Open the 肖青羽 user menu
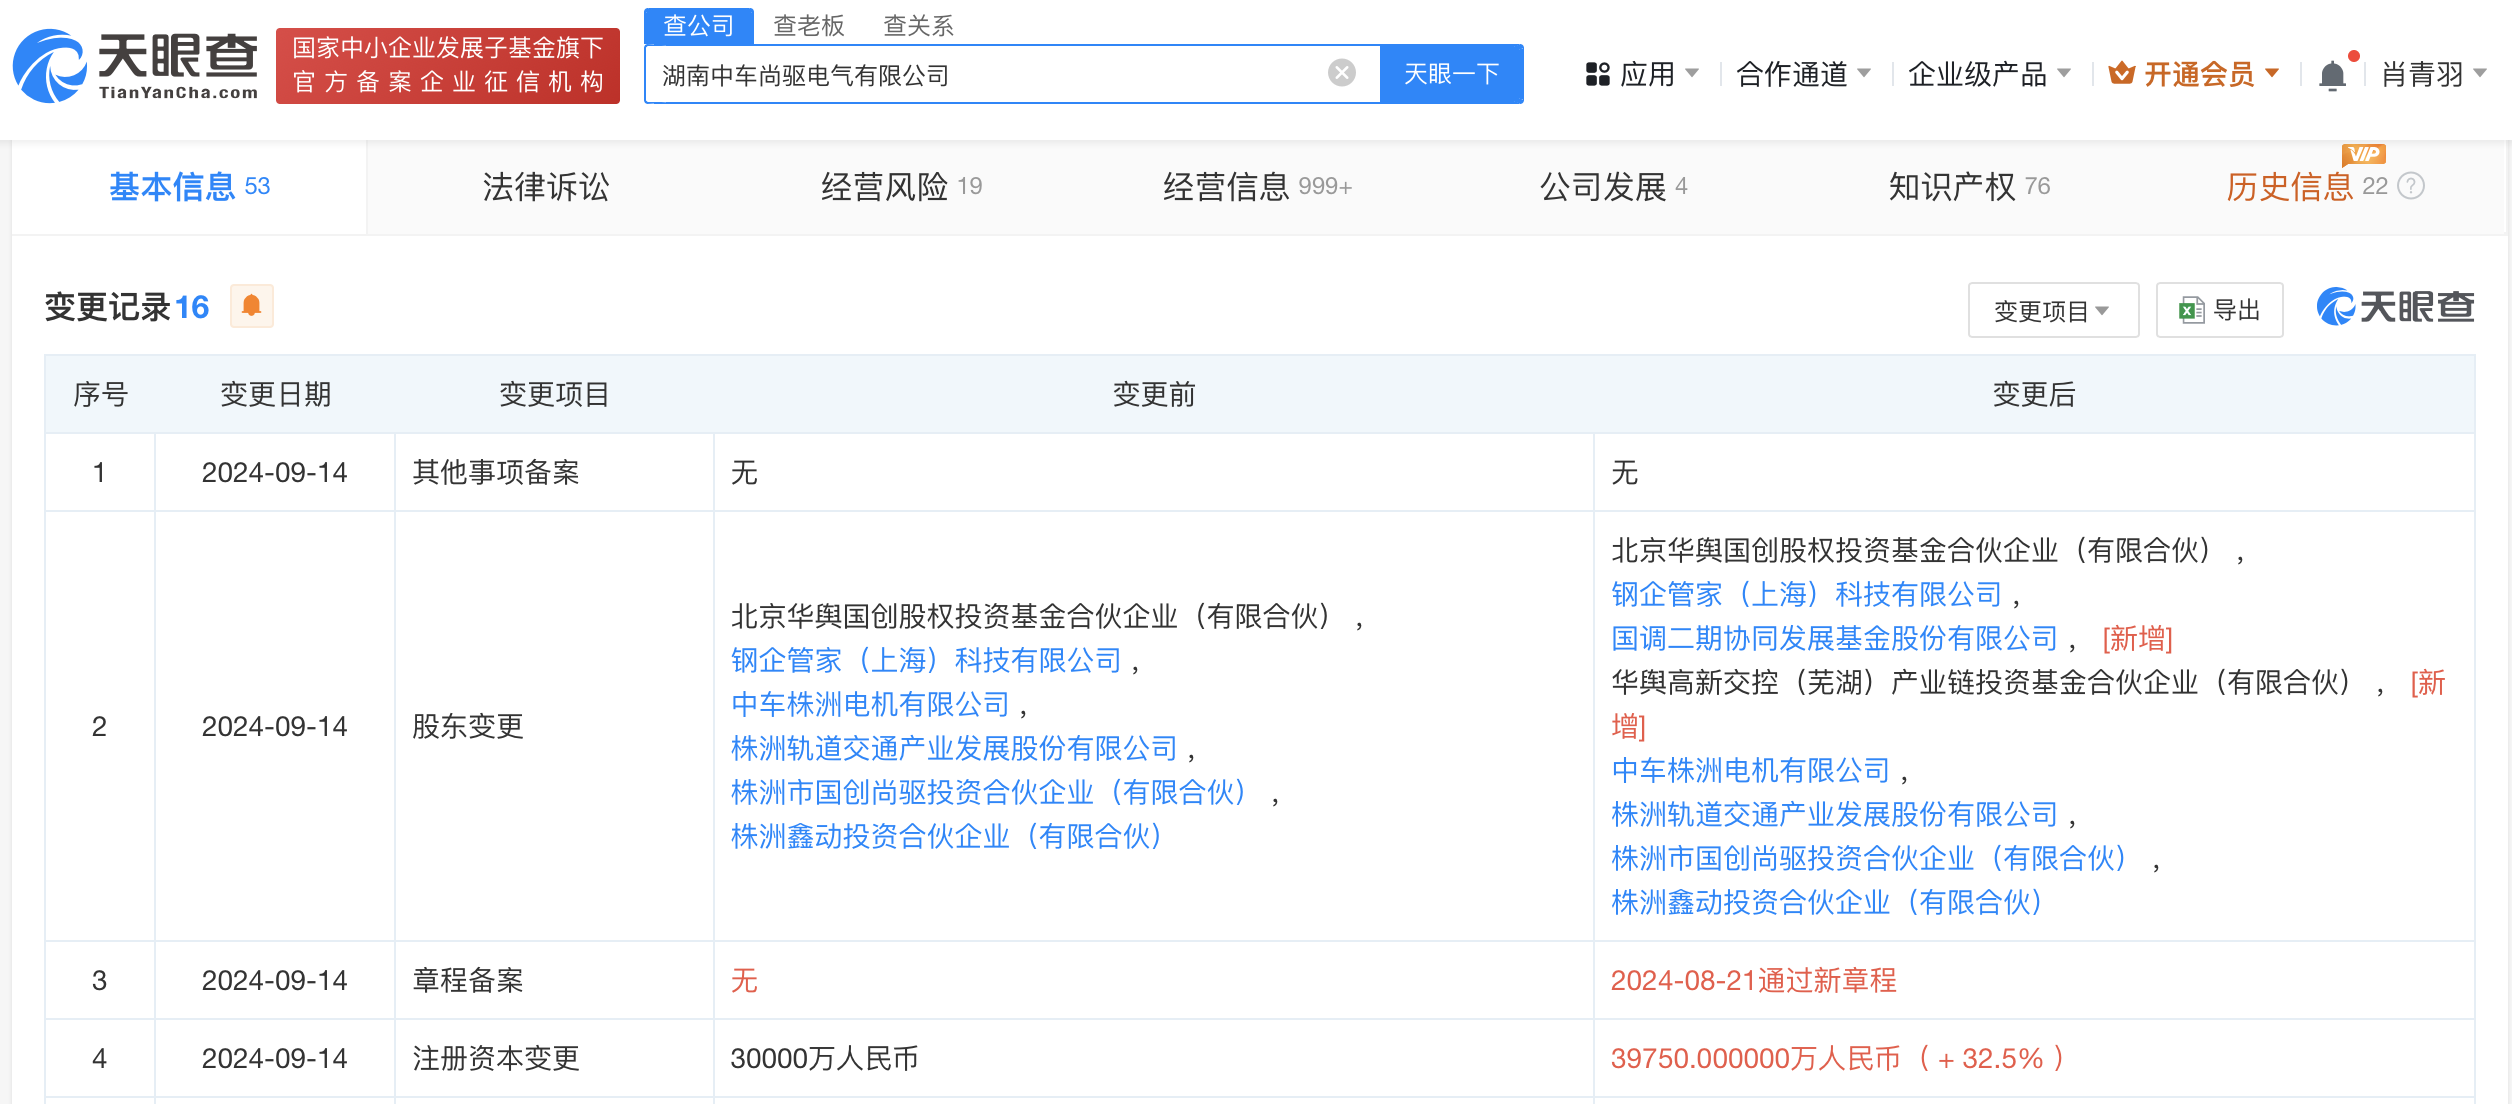Viewport: 2512px width, 1104px height. [x=2433, y=74]
